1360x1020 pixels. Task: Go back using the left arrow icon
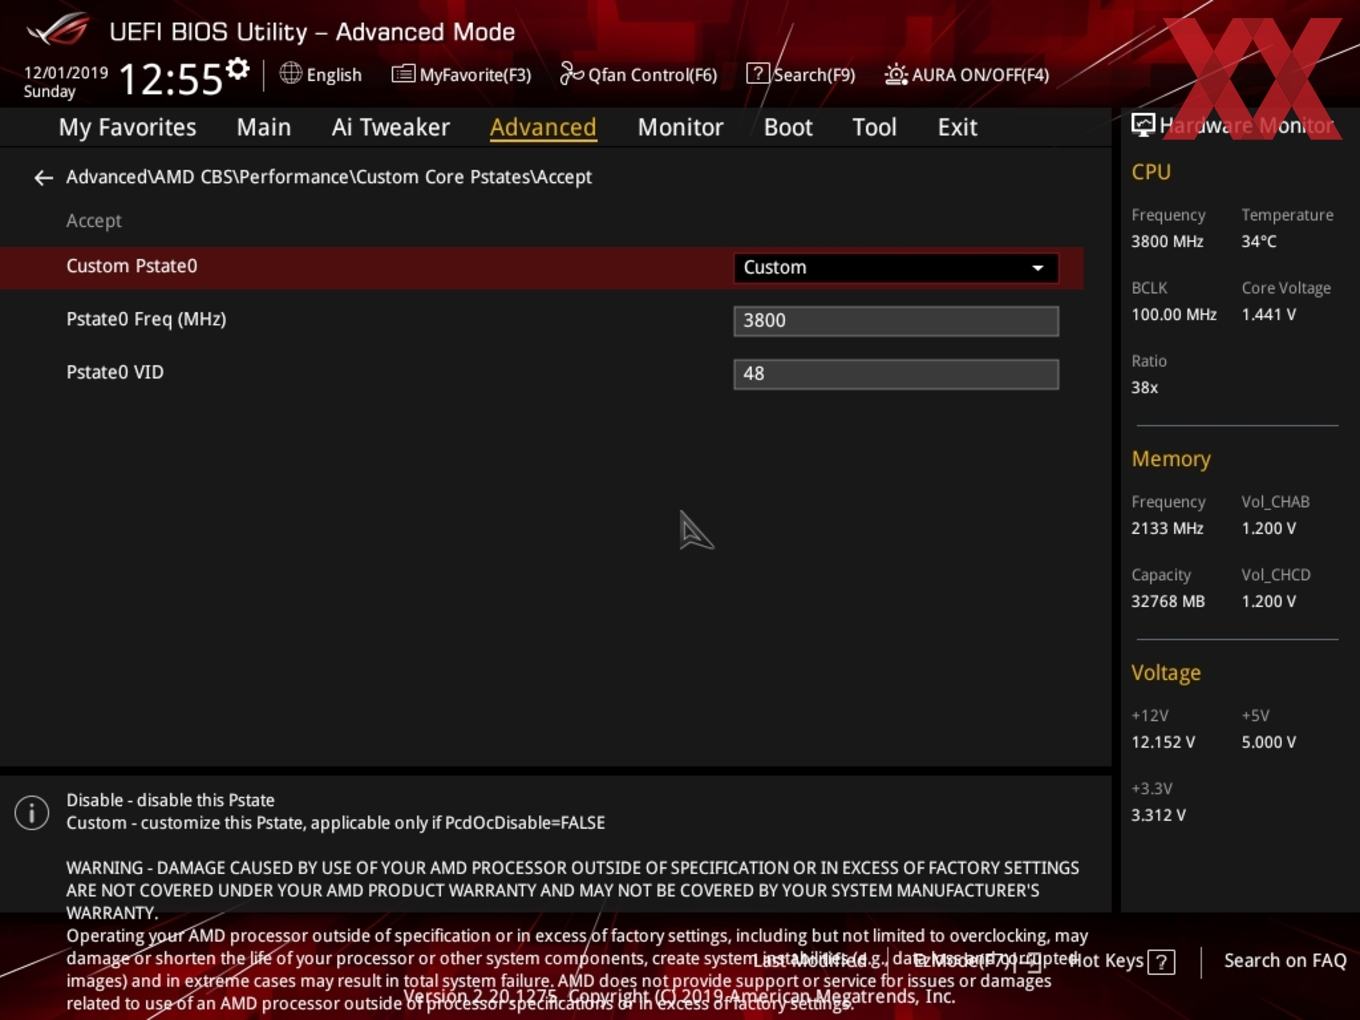(43, 178)
